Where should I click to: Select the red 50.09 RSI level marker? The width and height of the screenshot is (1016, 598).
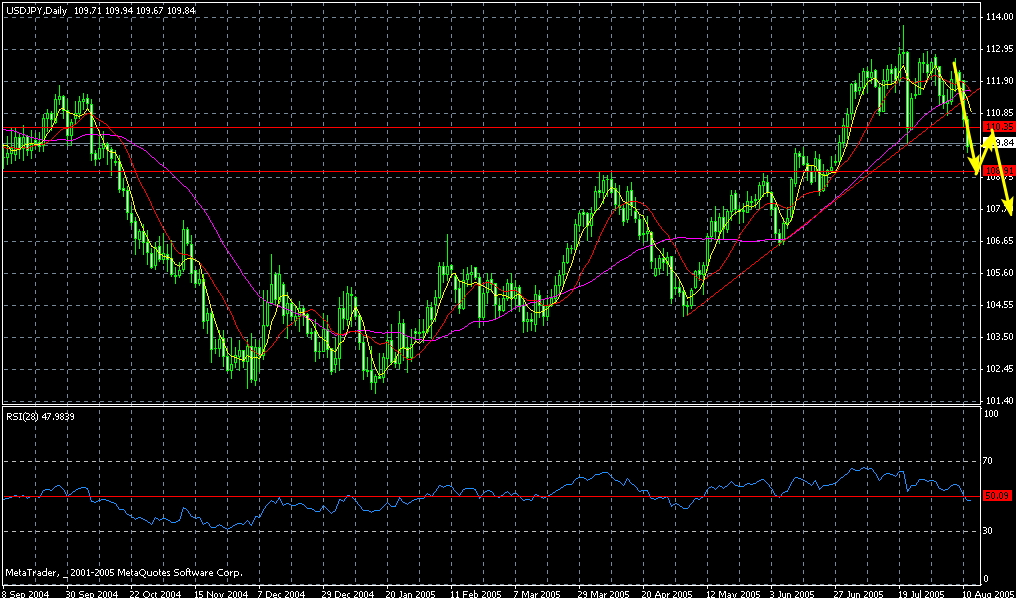(x=998, y=493)
